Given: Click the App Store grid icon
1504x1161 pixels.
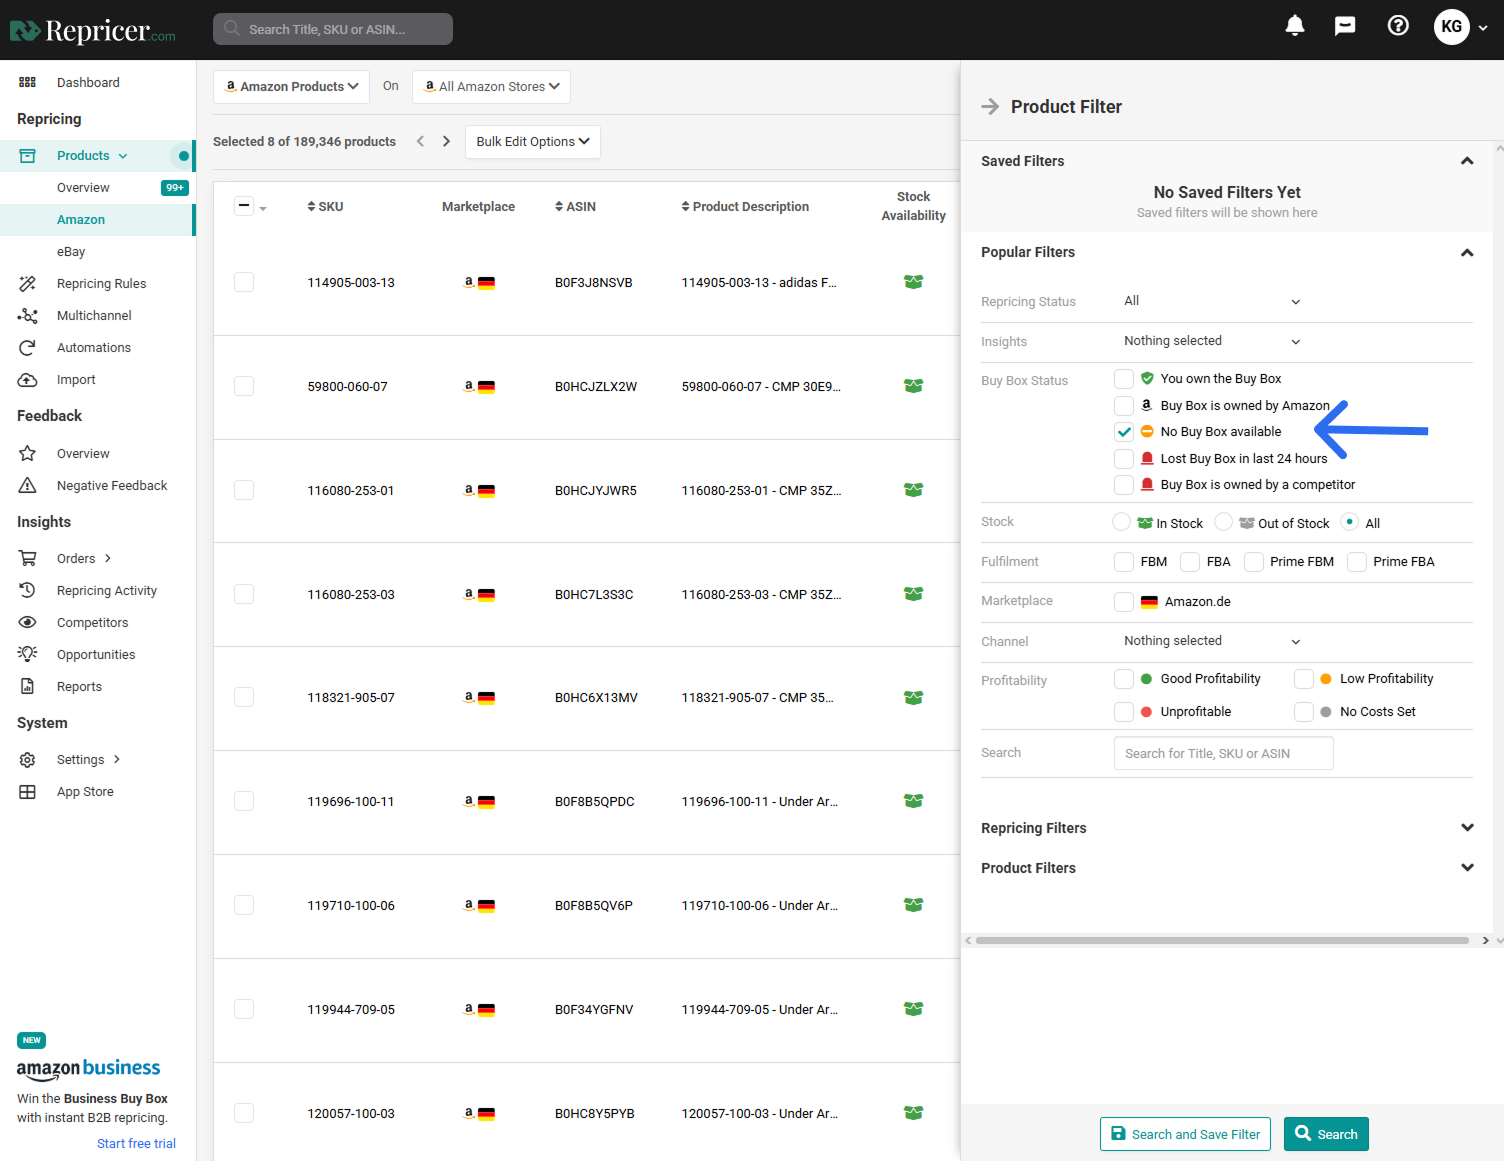Looking at the screenshot, I should pos(27,792).
